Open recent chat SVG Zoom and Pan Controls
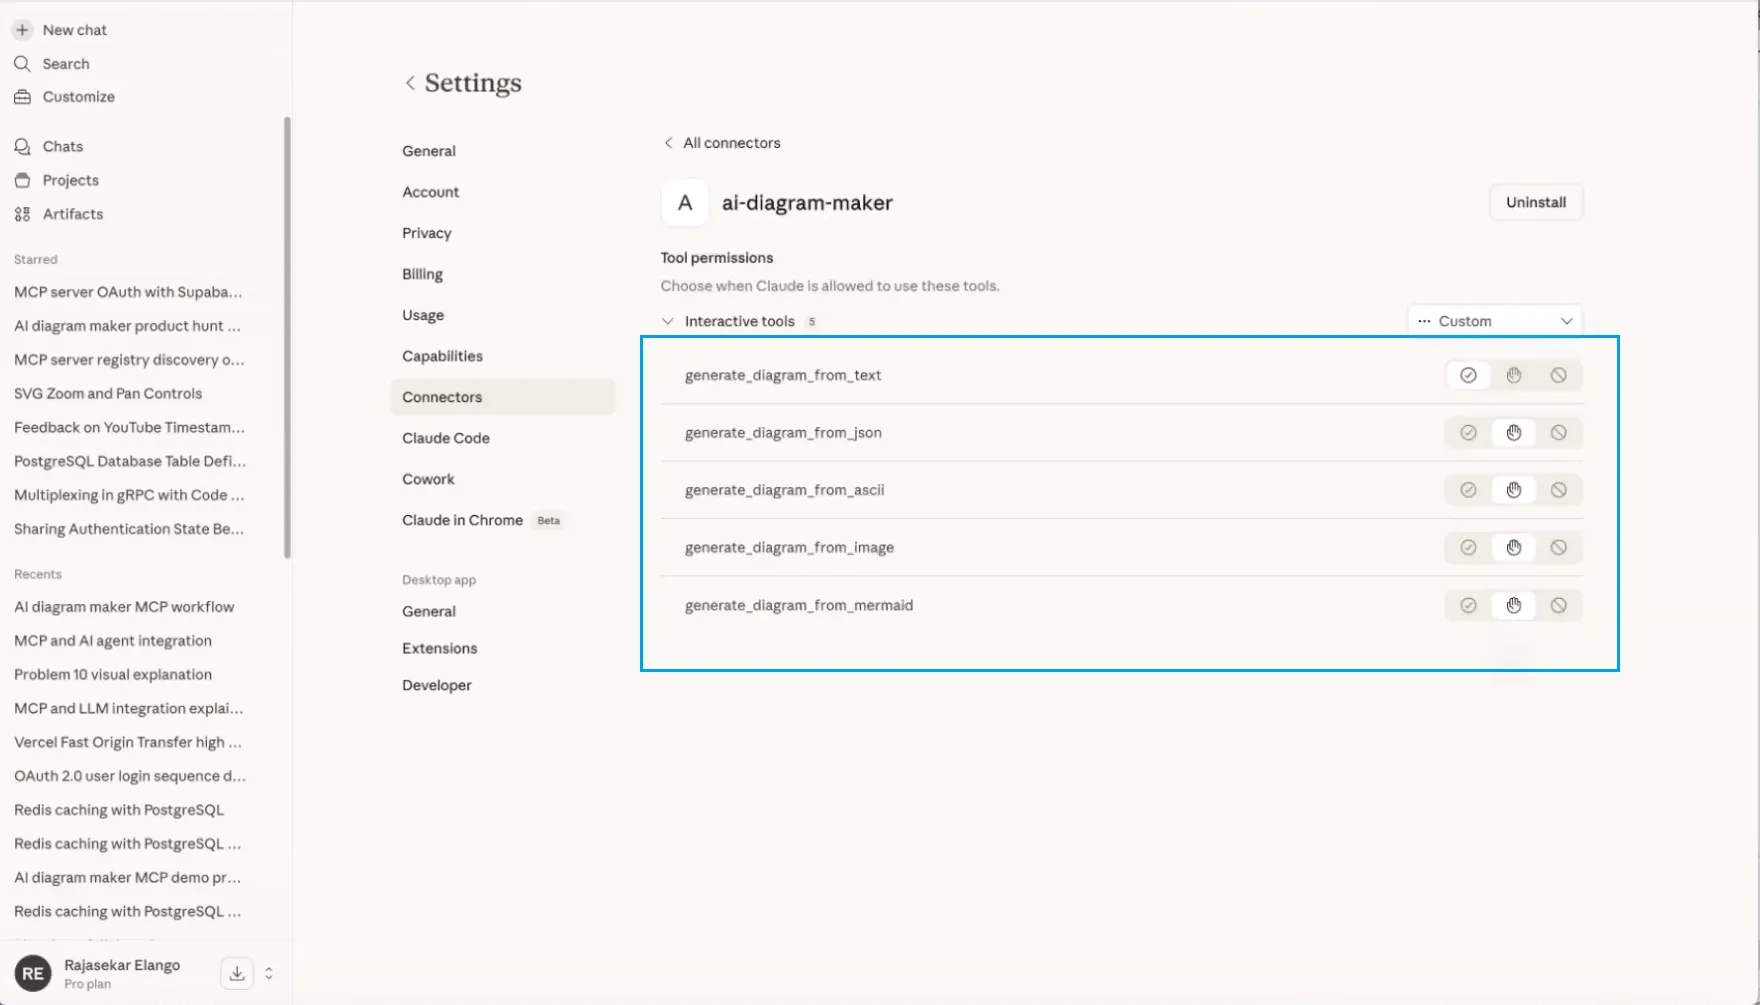 tap(107, 393)
